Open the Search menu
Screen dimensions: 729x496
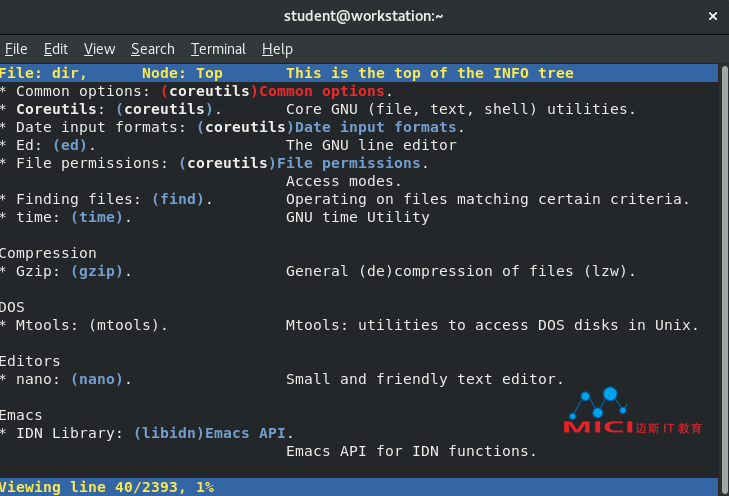[x=152, y=49]
